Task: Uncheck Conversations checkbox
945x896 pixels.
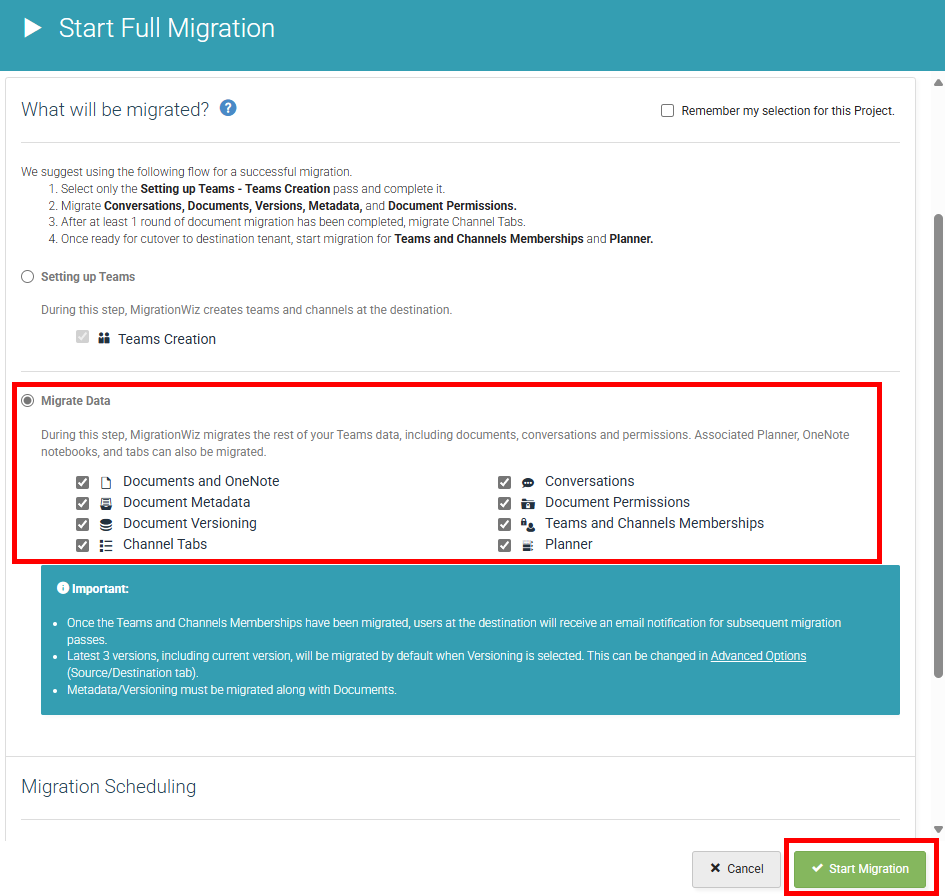Action: click(504, 483)
